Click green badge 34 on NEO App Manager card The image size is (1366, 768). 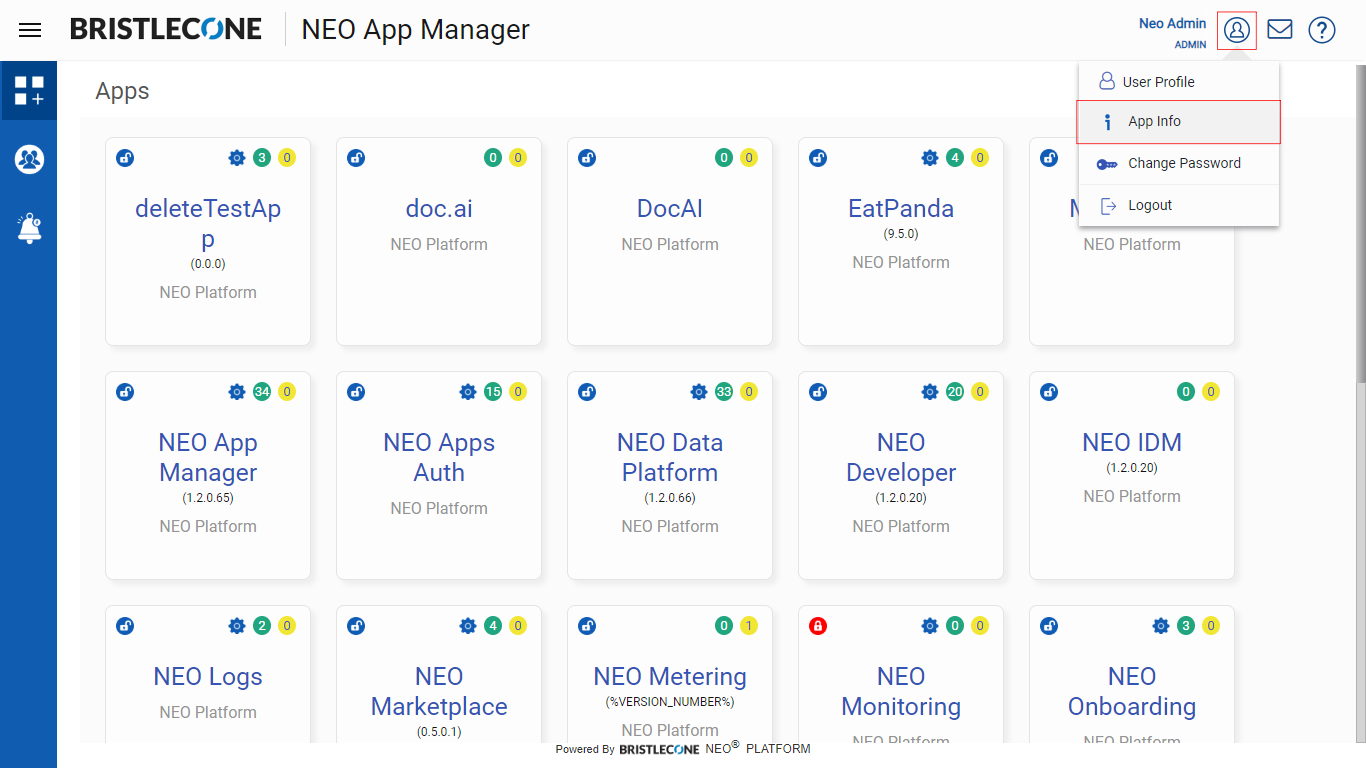coord(262,392)
